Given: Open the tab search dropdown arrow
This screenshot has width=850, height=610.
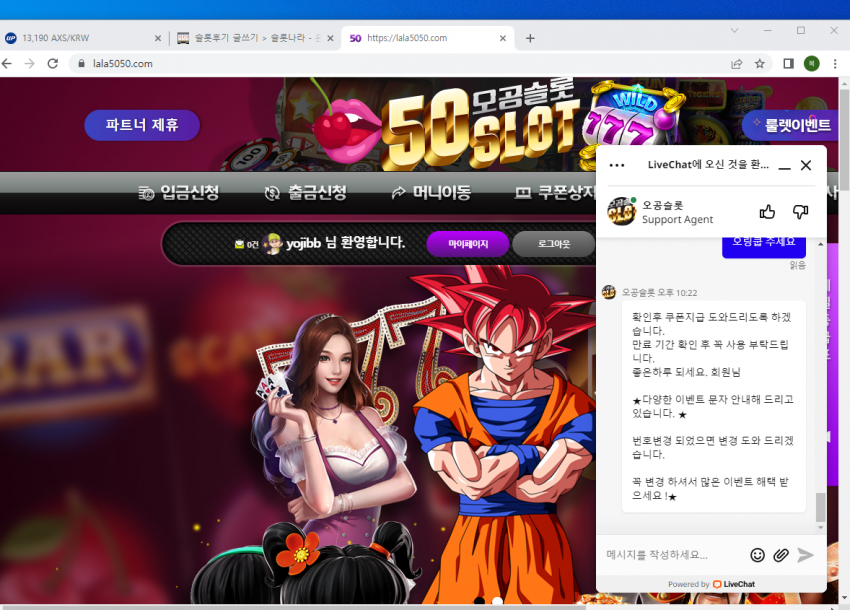Looking at the screenshot, I should coord(734,30).
